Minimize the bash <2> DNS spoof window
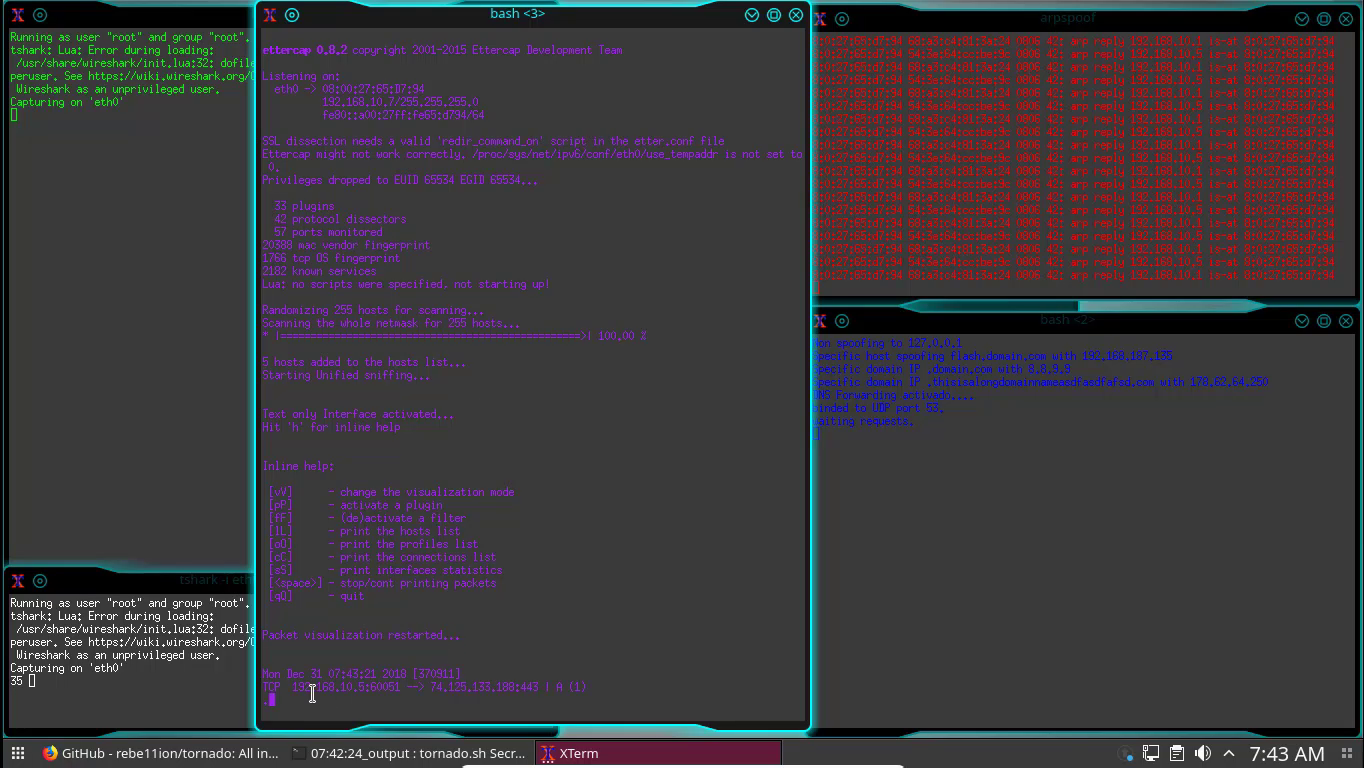Image resolution: width=1364 pixels, height=768 pixels. 1302,321
